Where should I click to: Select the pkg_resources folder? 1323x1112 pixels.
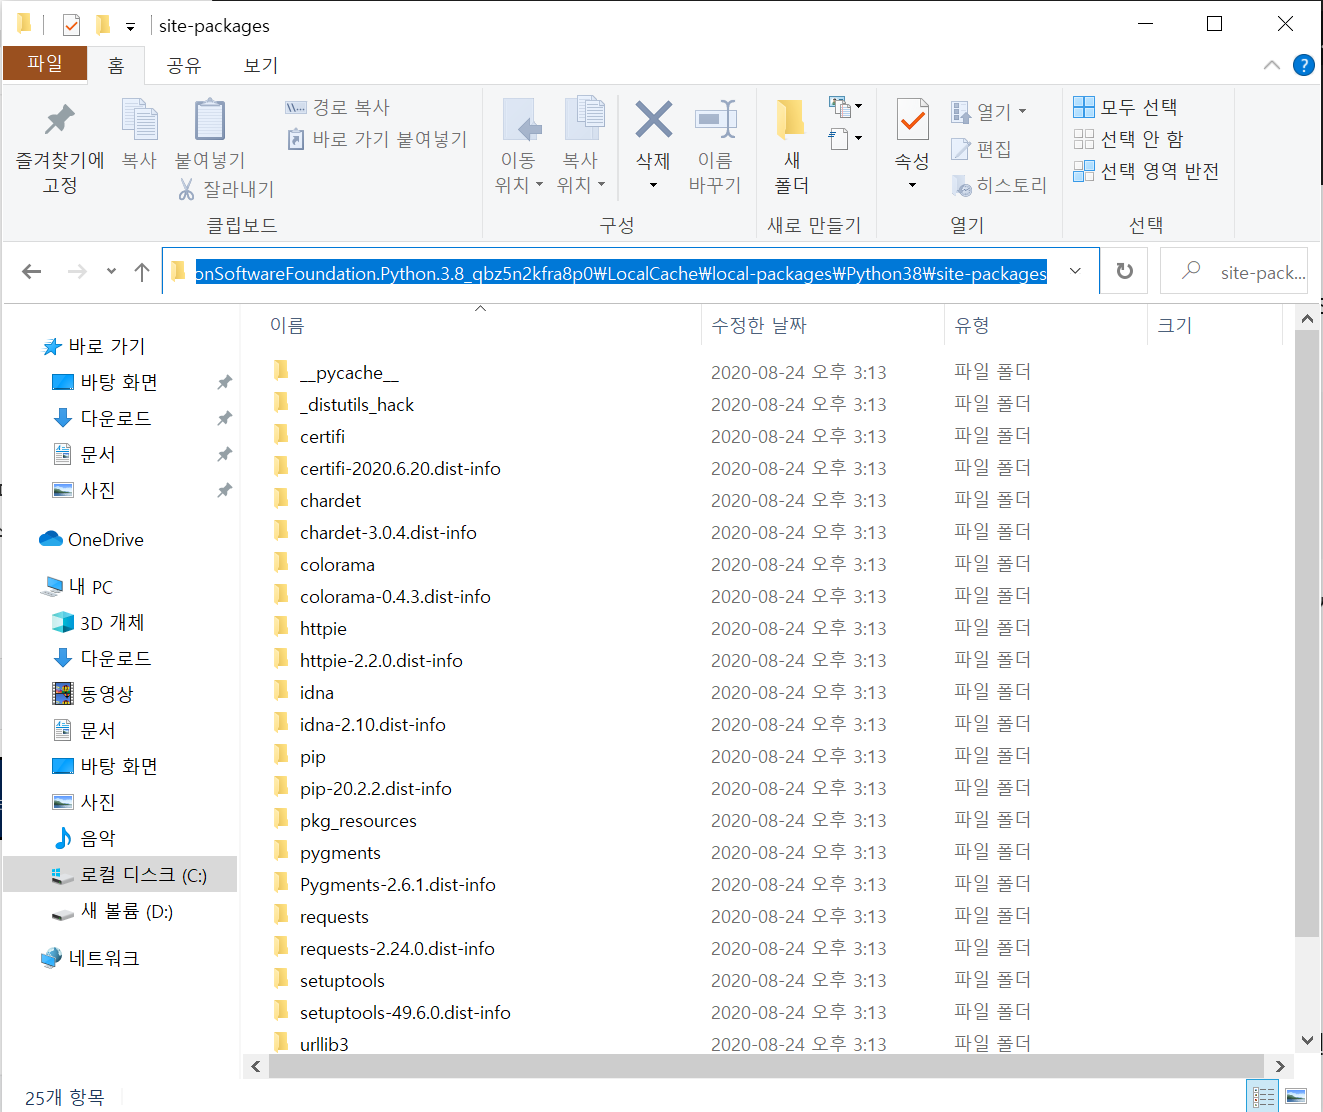click(x=358, y=820)
